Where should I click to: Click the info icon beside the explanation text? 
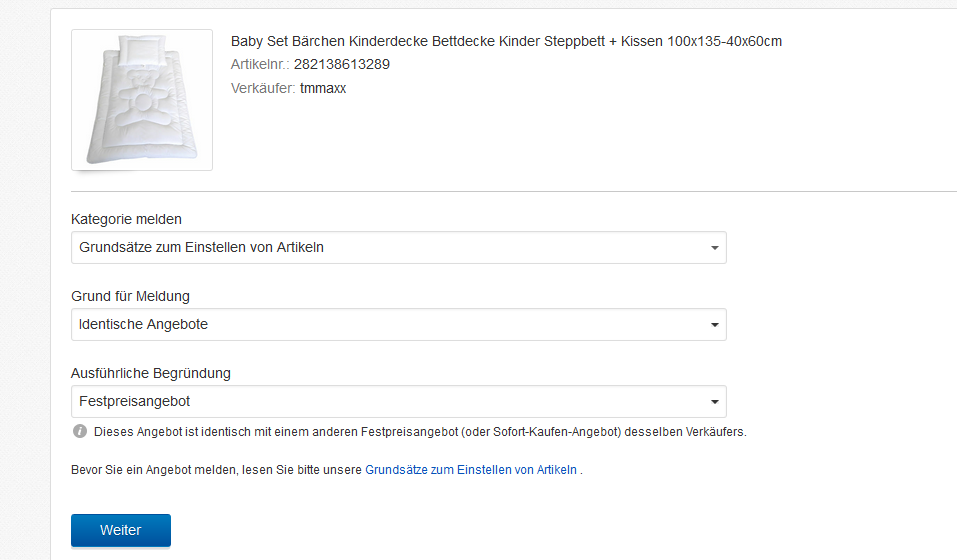(79, 432)
